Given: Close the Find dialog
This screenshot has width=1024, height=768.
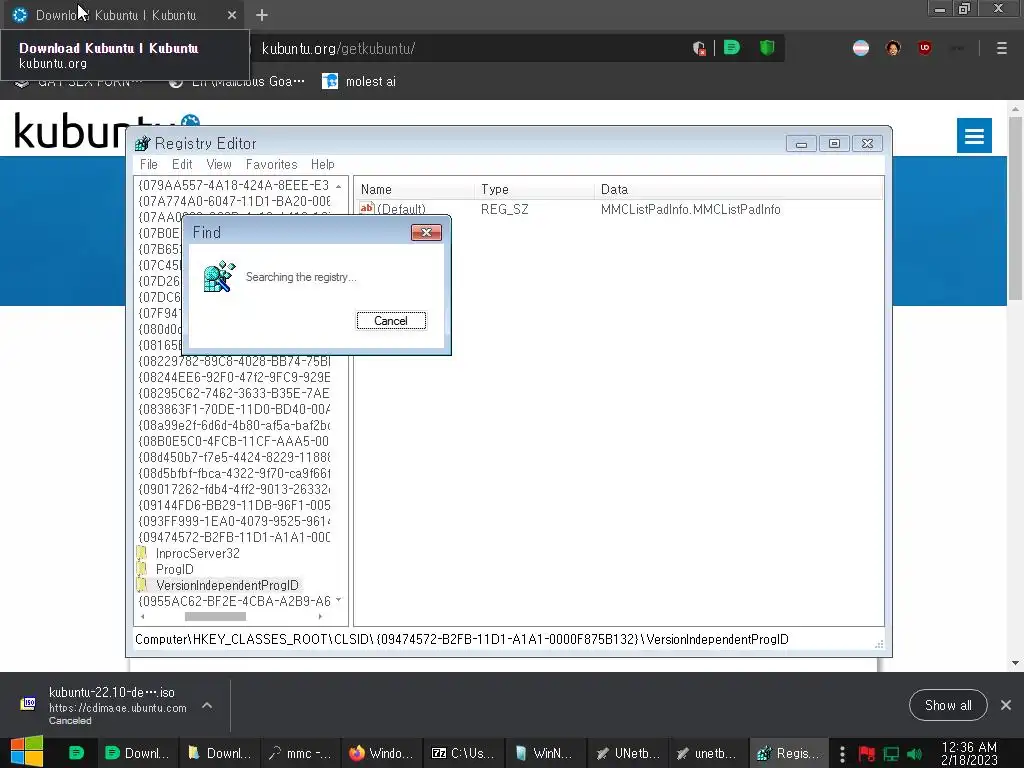Looking at the screenshot, I should 426,232.
